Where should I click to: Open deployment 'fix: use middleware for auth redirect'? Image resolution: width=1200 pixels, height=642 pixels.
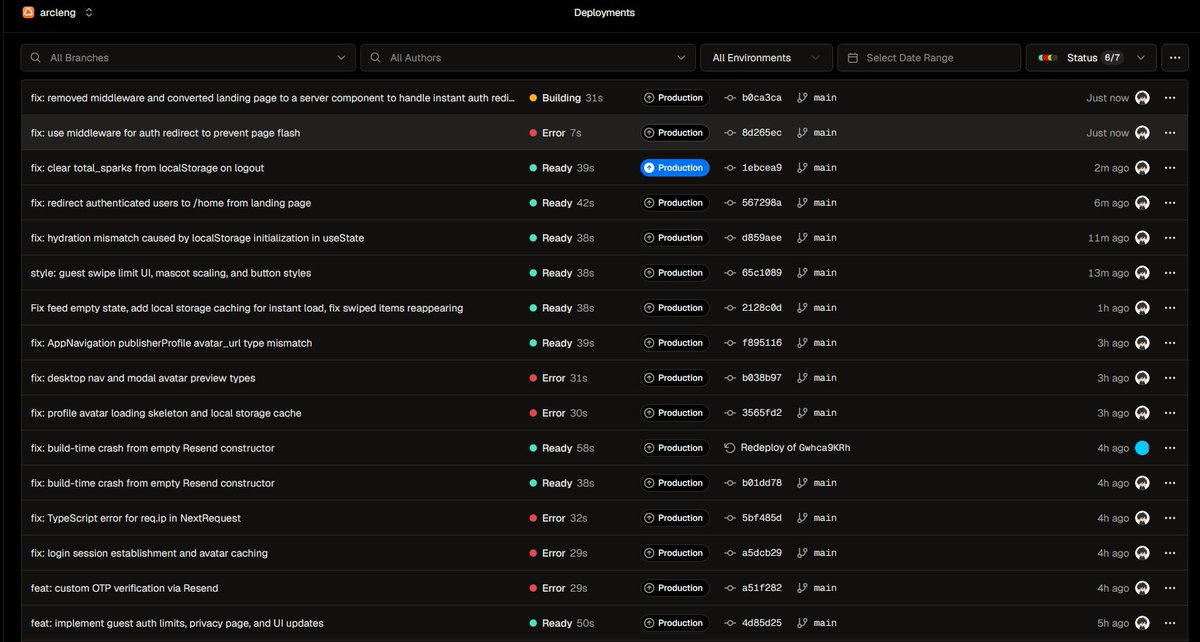[166, 133]
